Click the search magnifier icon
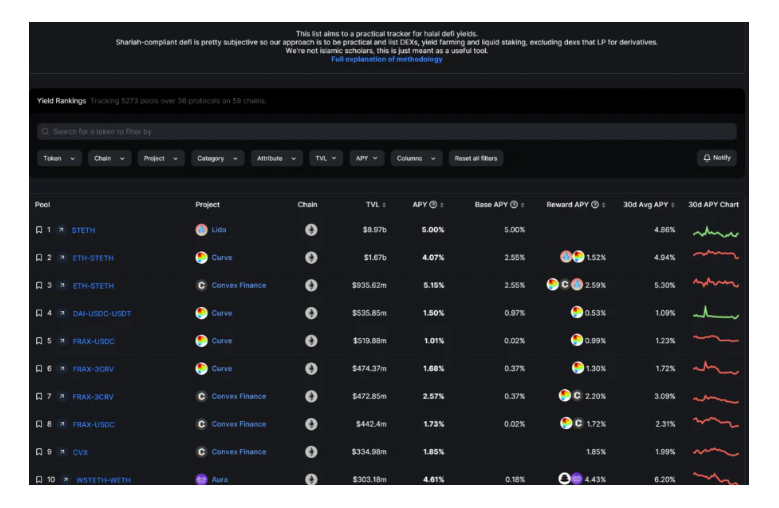Image resolution: width=779 pixels, height=508 pixels. click(45, 132)
